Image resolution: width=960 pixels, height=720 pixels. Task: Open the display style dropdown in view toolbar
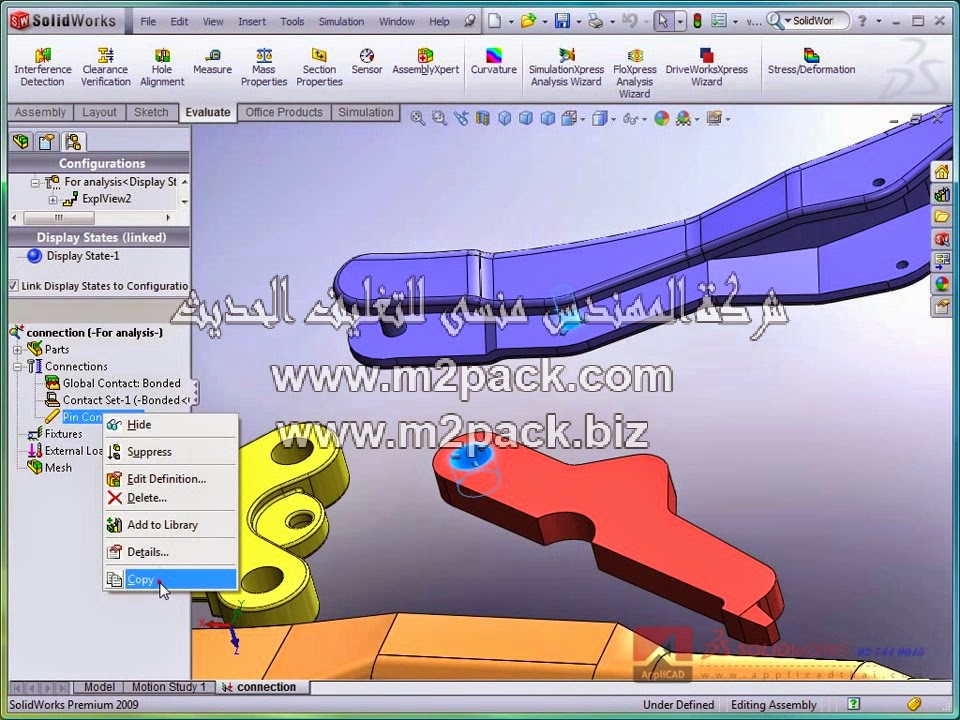click(613, 119)
